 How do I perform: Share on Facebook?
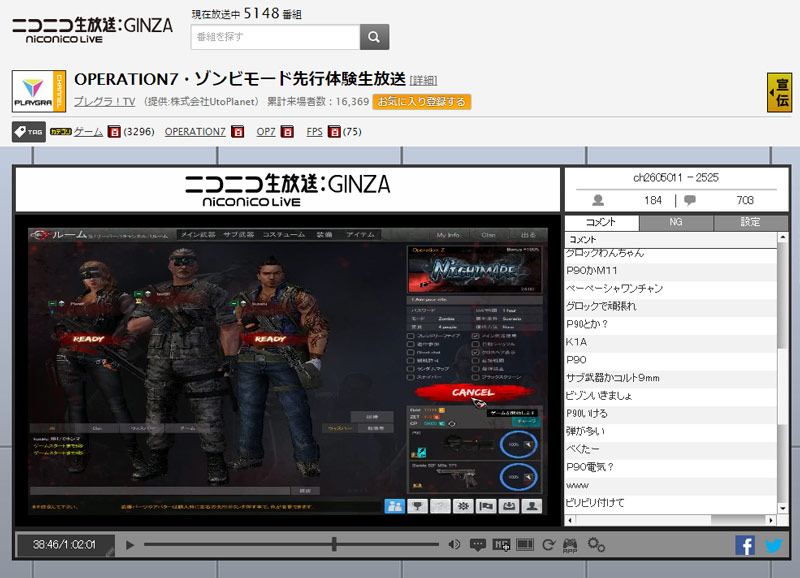[745, 545]
